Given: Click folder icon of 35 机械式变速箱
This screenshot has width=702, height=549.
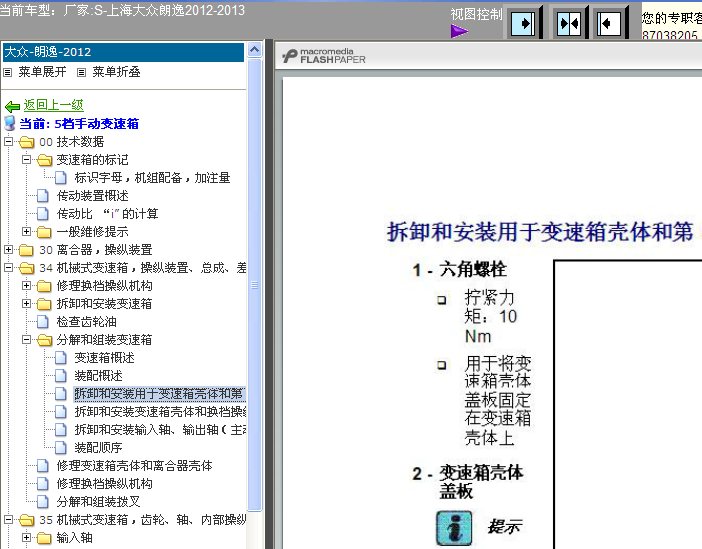Looking at the screenshot, I should pos(27,520).
